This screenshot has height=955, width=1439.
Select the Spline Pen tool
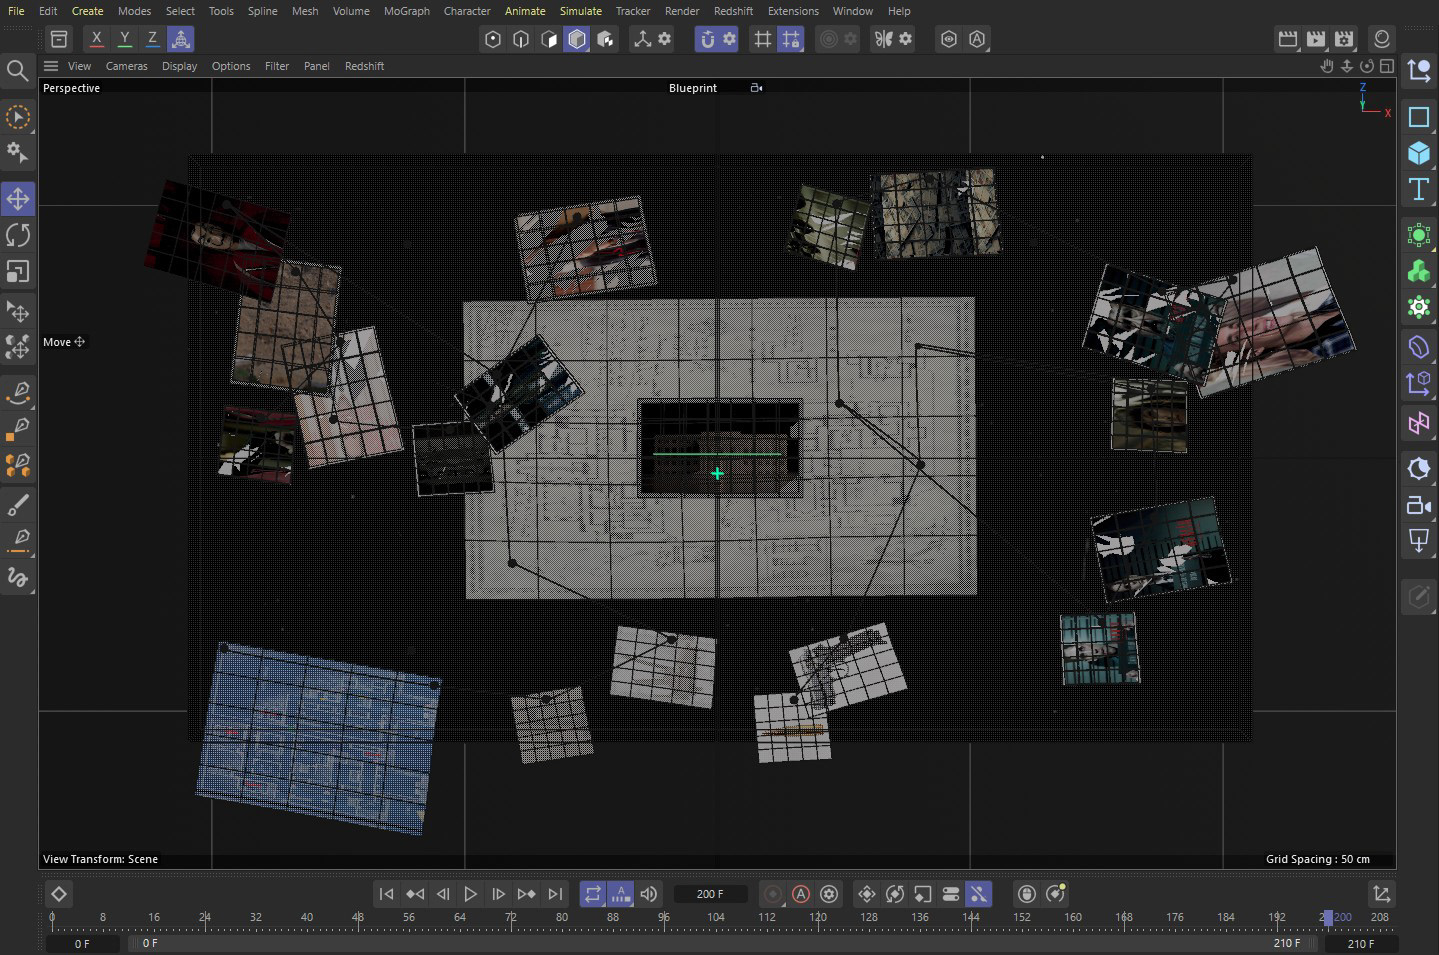[18, 392]
